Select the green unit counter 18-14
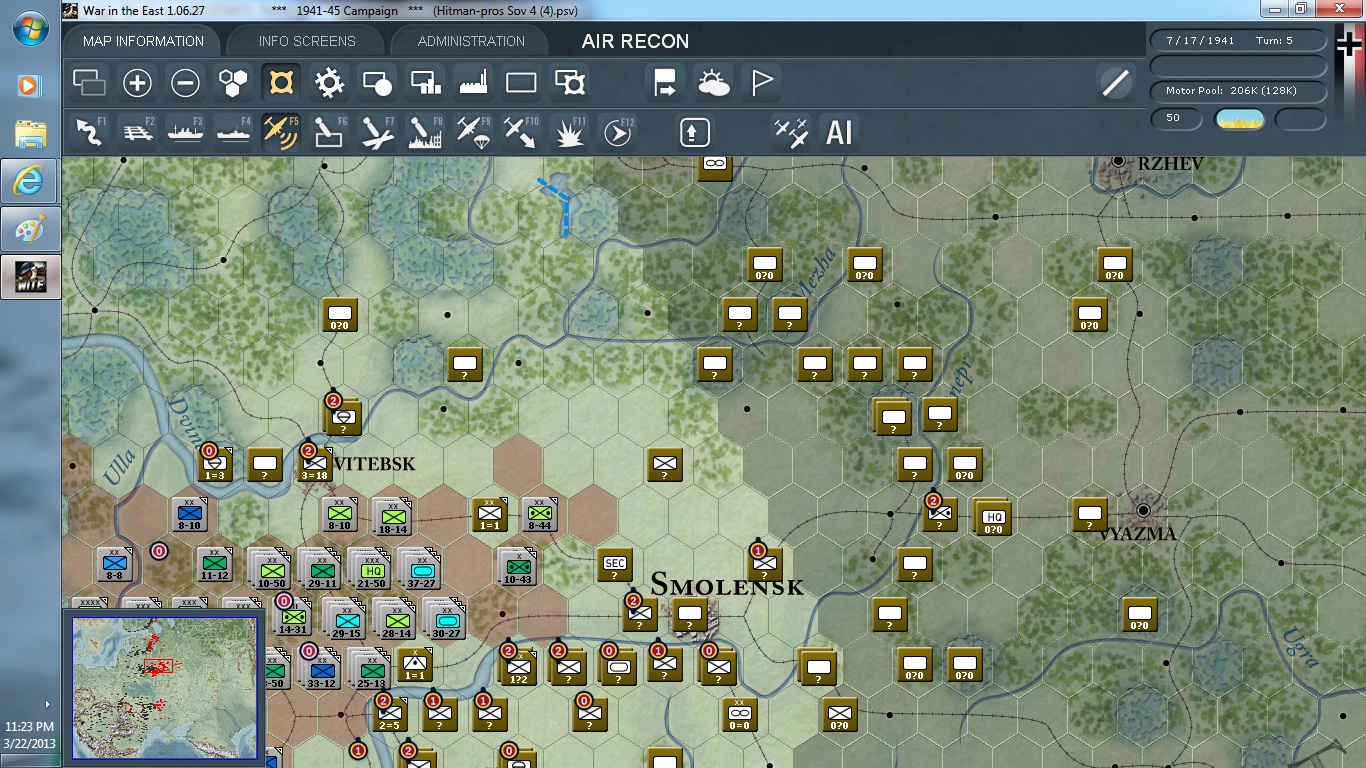Image resolution: width=1366 pixels, height=768 pixels. [x=393, y=517]
